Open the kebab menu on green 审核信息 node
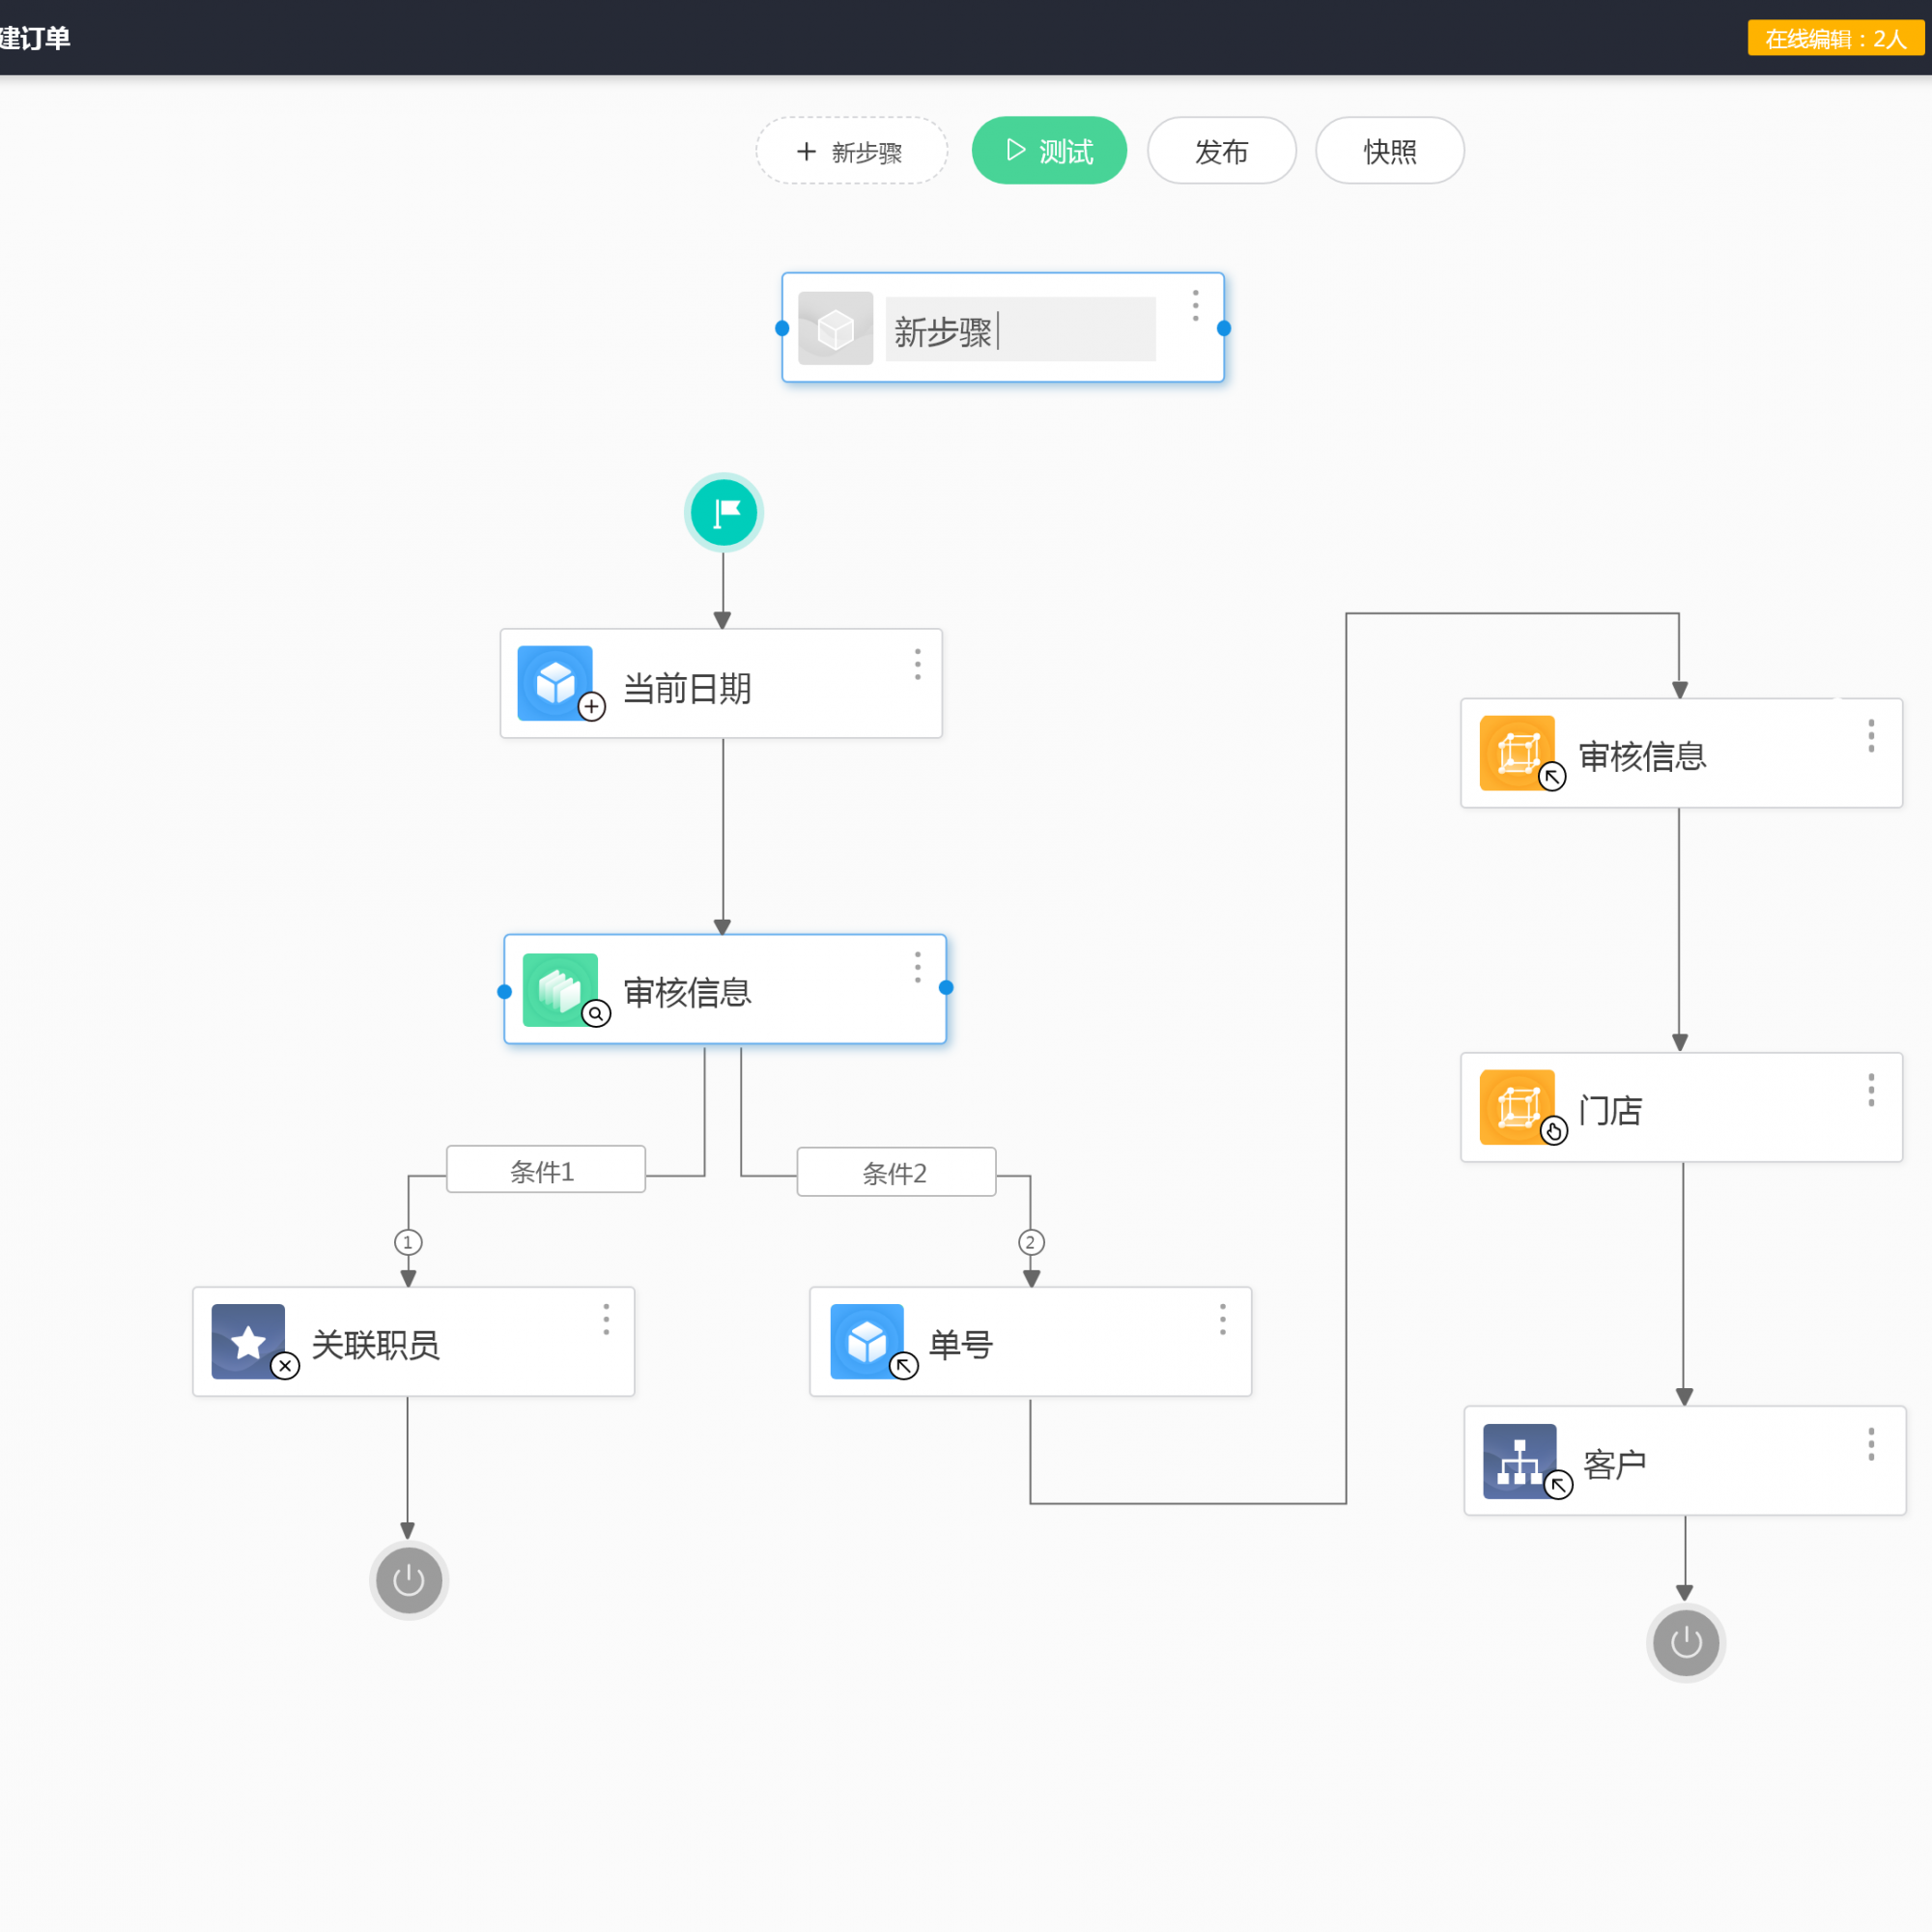 click(917, 966)
